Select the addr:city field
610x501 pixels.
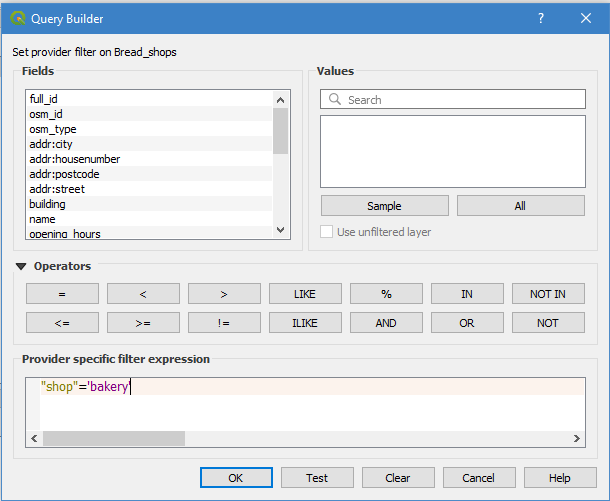pos(51,144)
